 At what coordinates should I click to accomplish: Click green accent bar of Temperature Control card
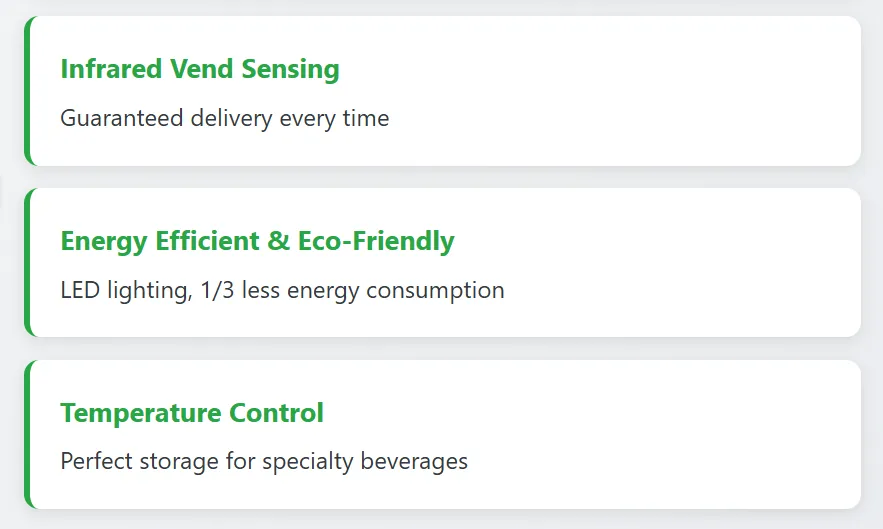[x=27, y=434]
